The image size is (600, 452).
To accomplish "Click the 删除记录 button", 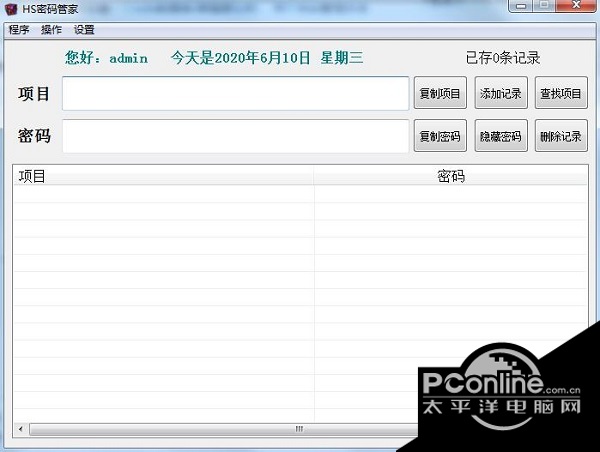I will tap(561, 136).
